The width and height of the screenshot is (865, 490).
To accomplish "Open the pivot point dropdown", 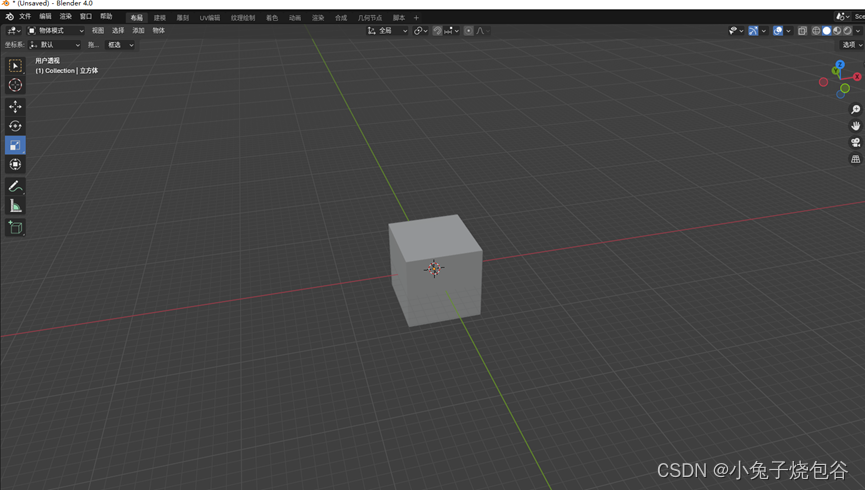I will (421, 31).
